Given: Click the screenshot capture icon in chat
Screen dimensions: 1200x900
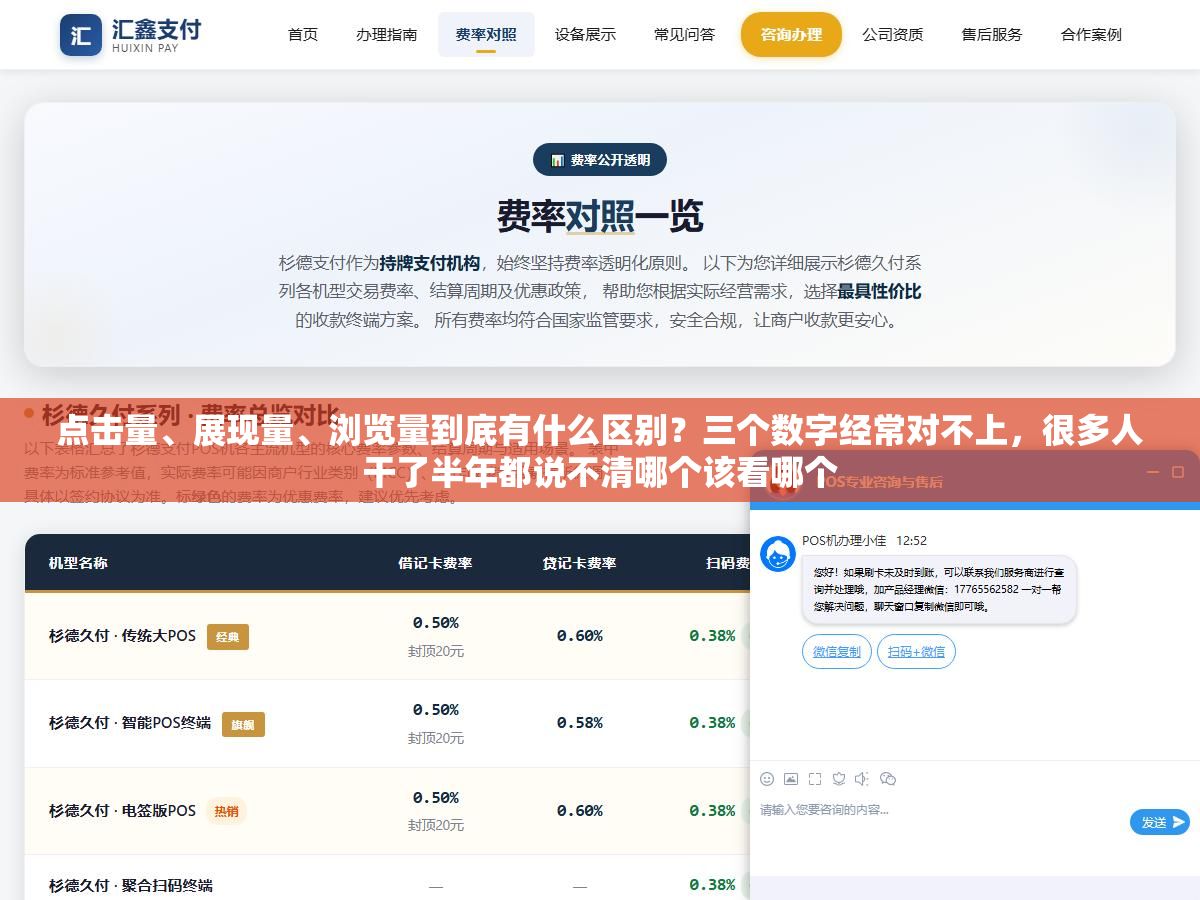Looking at the screenshot, I should (815, 779).
